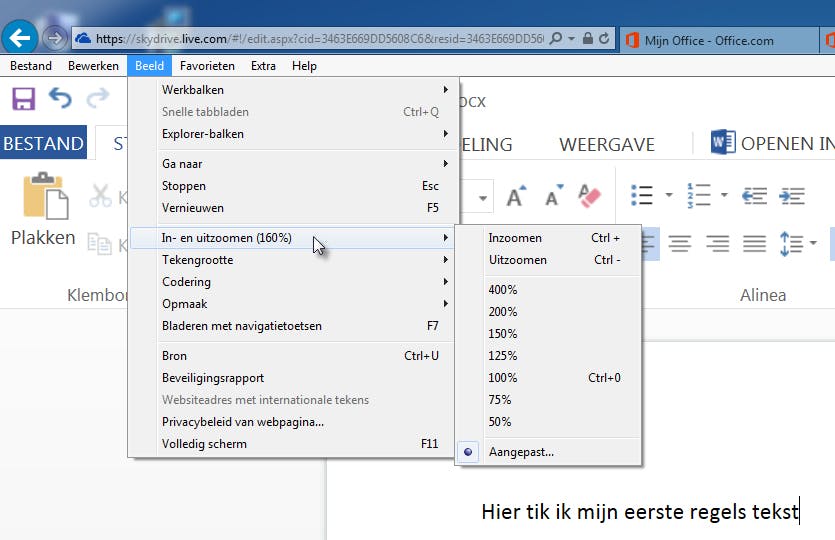Click the browser Back arrow button
835x540 pixels.
20,38
